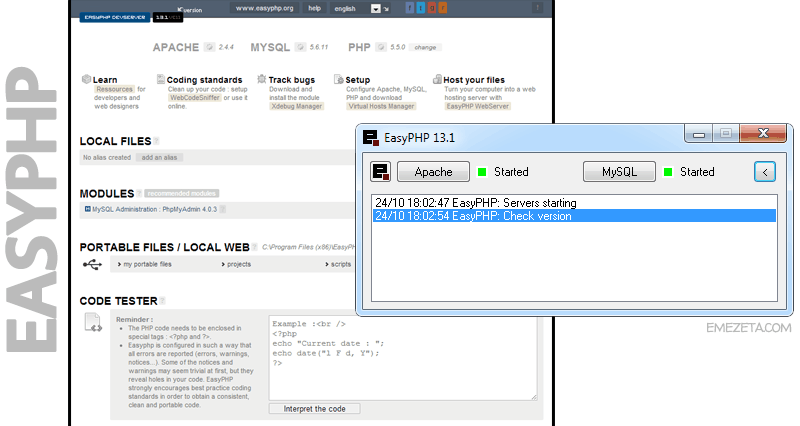Click the PHP version number 5.5.0
Viewport: 800px width, 426px height.
click(x=397, y=47)
